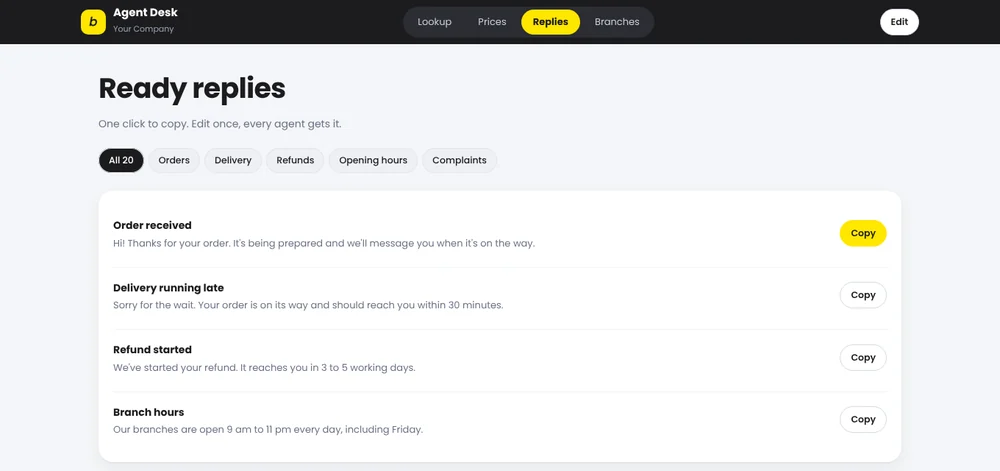Copy the Order received reply

(863, 233)
